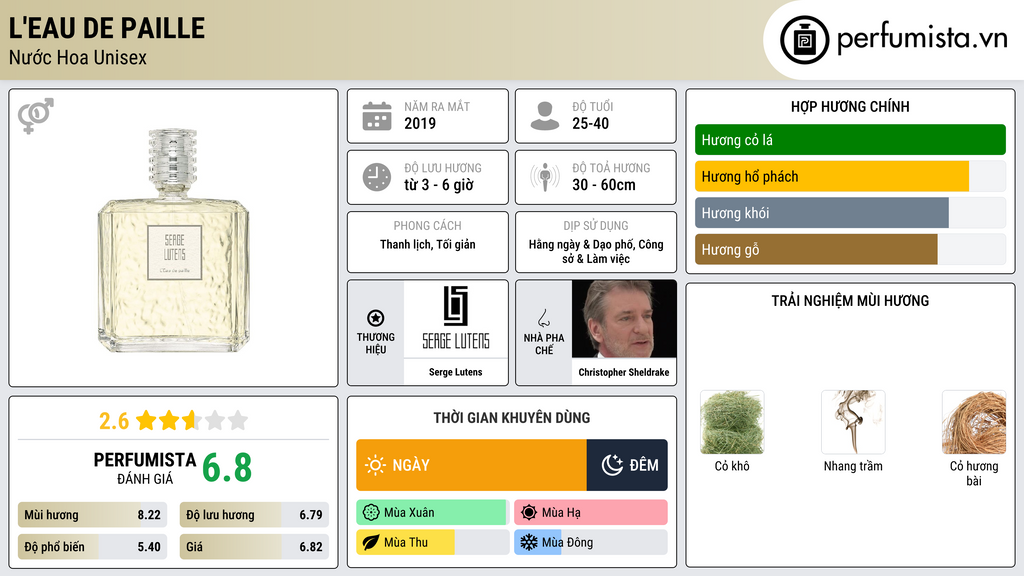Click the 2.6 user rating number
Screen dimensions: 1024x576
114,421
